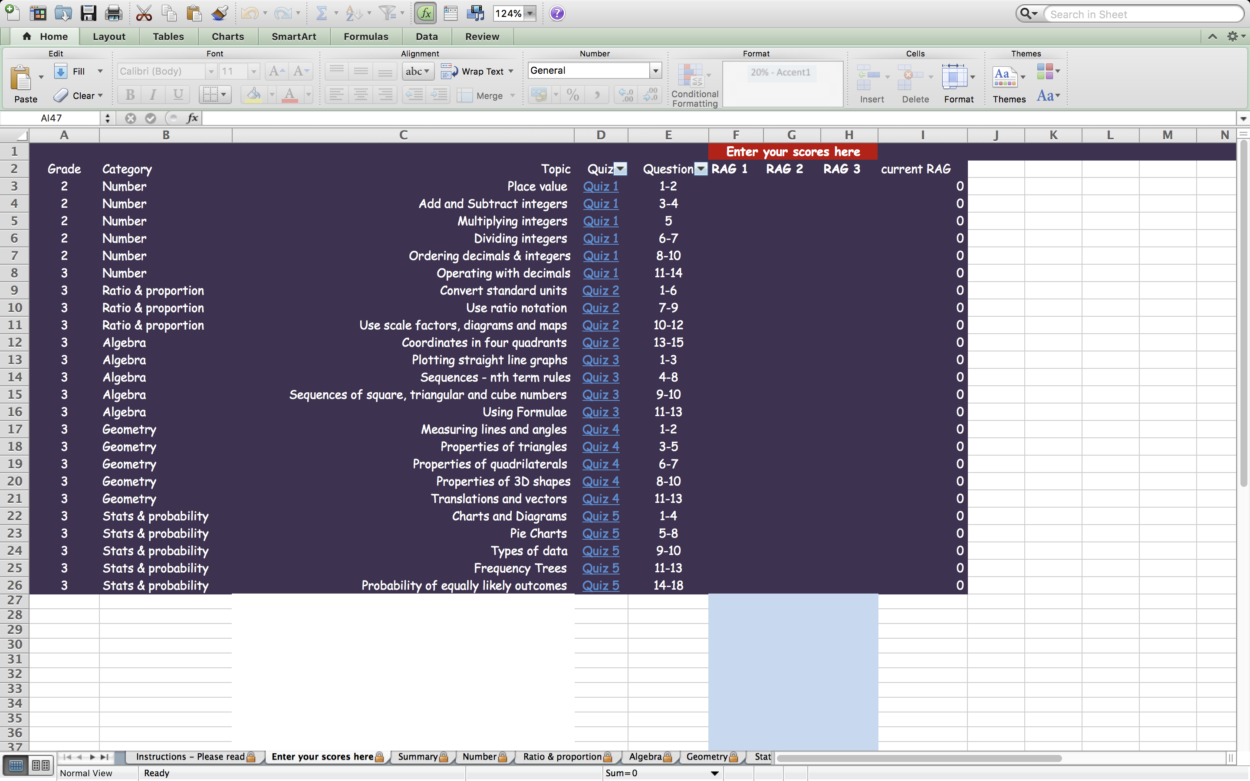This screenshot has height=781, width=1250.
Task: Click the Print icon in toolbar
Action: 113,13
